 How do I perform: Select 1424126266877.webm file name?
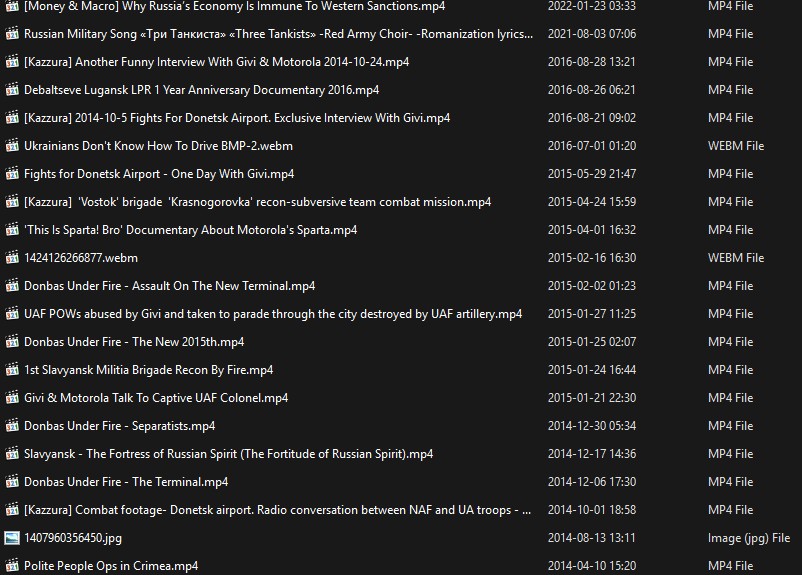(81, 258)
